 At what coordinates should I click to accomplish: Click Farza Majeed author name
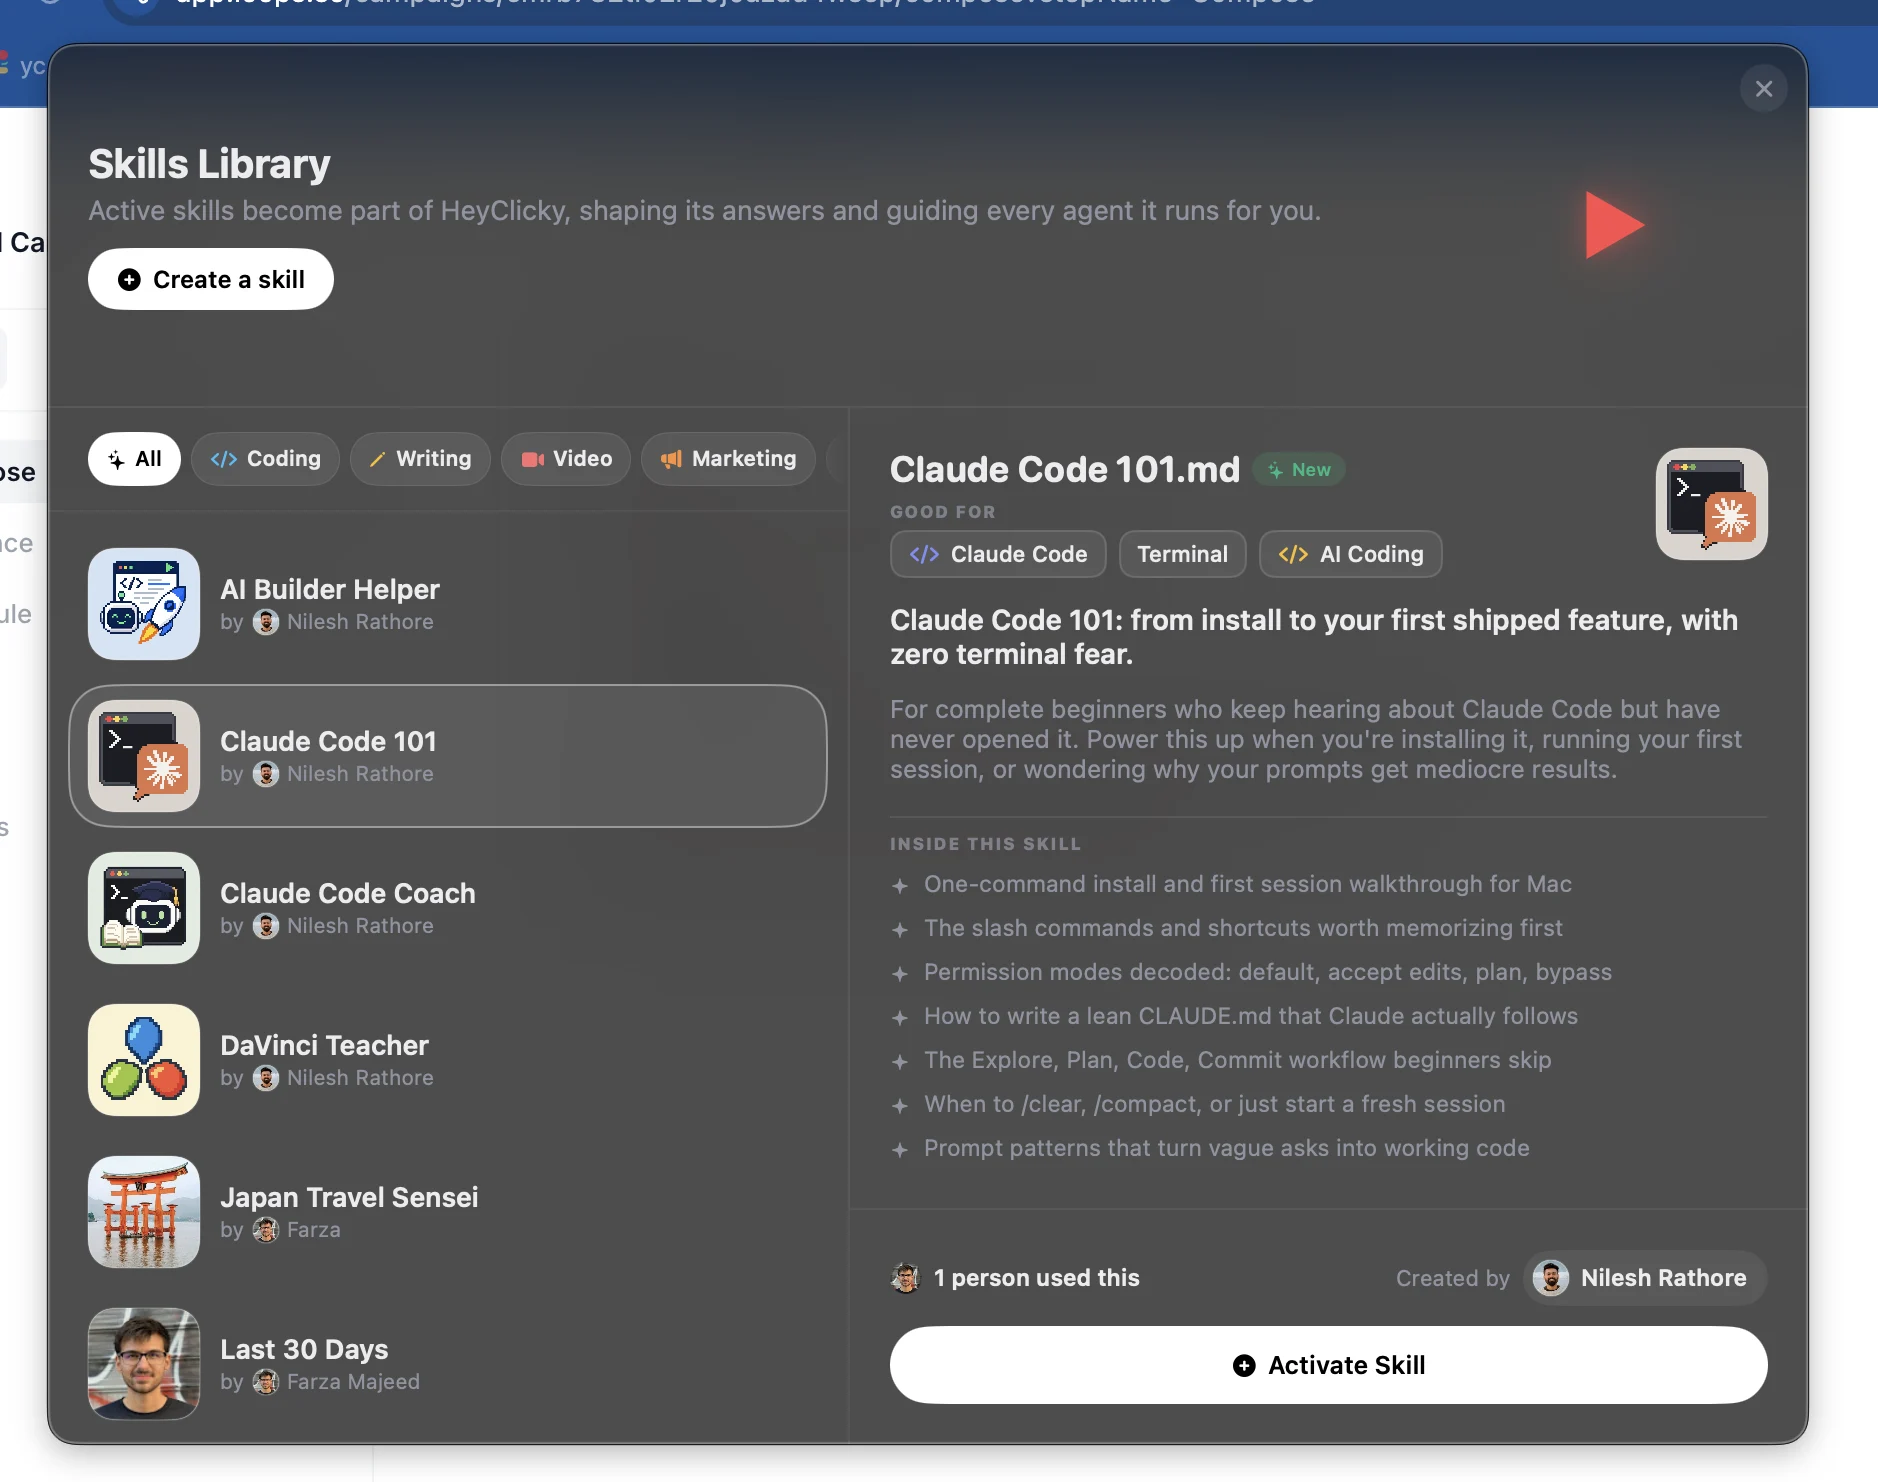tap(353, 1382)
